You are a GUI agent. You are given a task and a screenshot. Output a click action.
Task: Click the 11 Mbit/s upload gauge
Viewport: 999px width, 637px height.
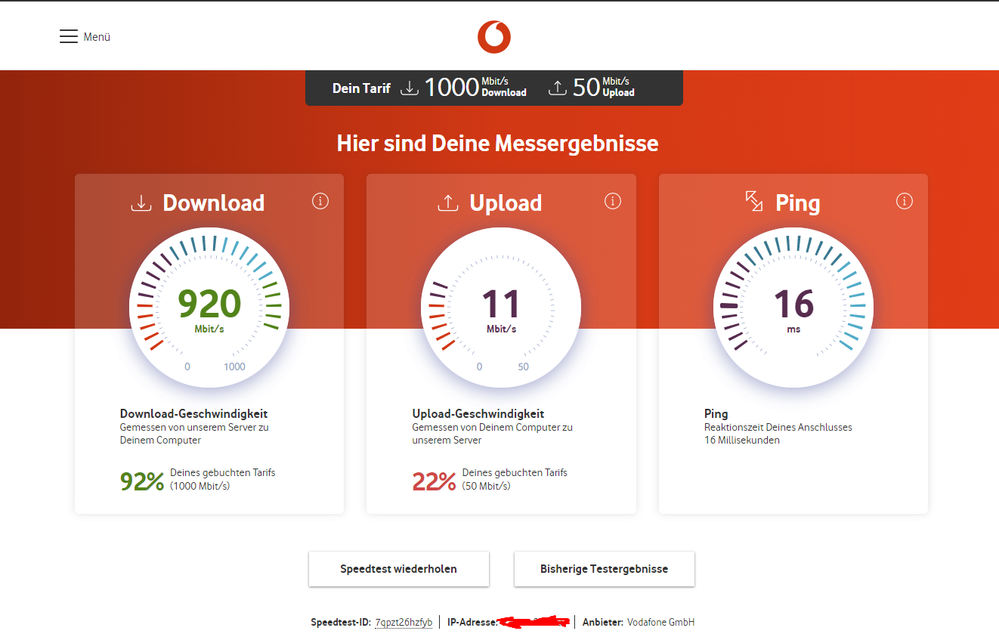coord(501,308)
